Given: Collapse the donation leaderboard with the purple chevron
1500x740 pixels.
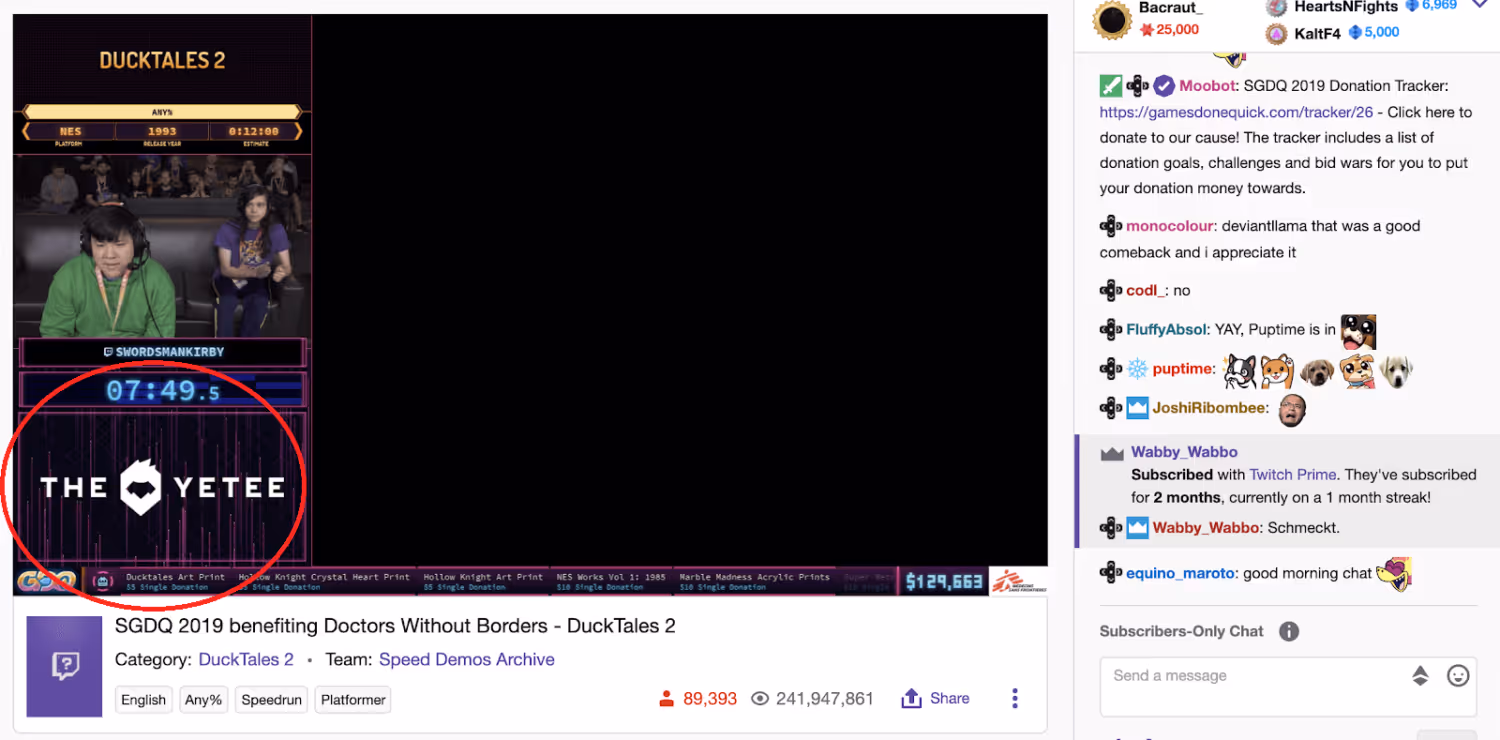Looking at the screenshot, I should click(1481, 7).
